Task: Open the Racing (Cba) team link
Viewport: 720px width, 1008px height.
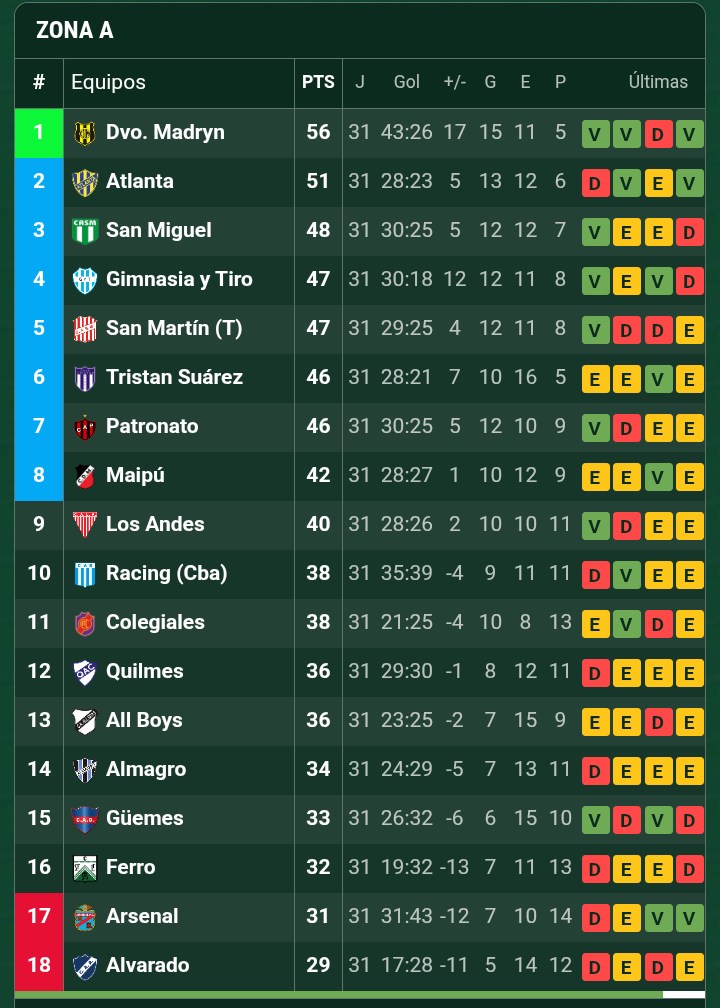Action: [x=166, y=573]
